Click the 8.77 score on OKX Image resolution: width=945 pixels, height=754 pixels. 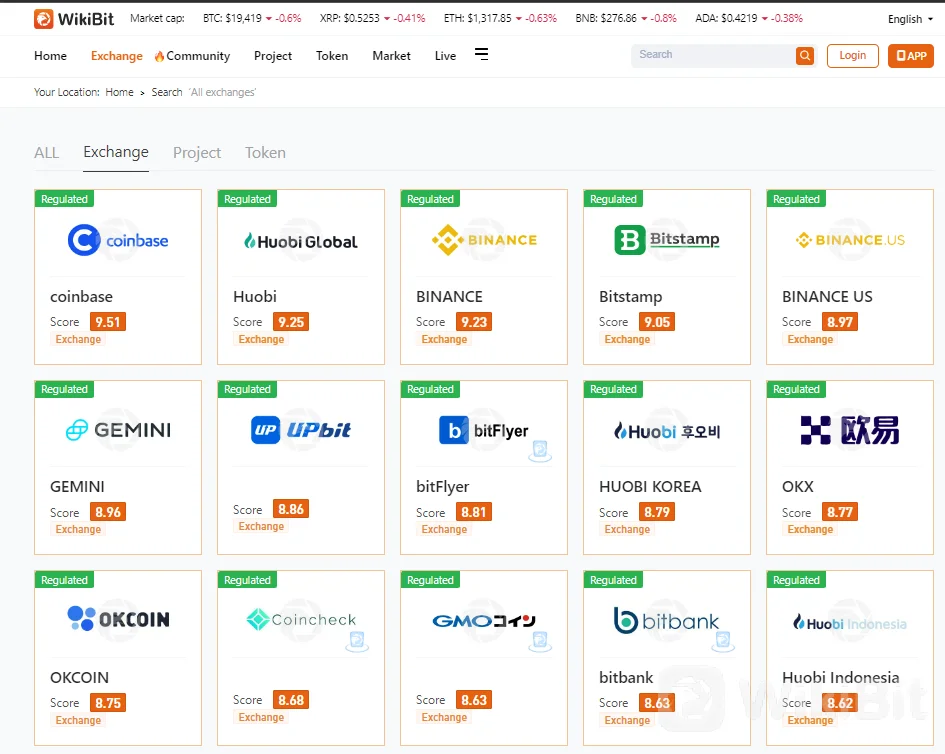click(x=840, y=512)
